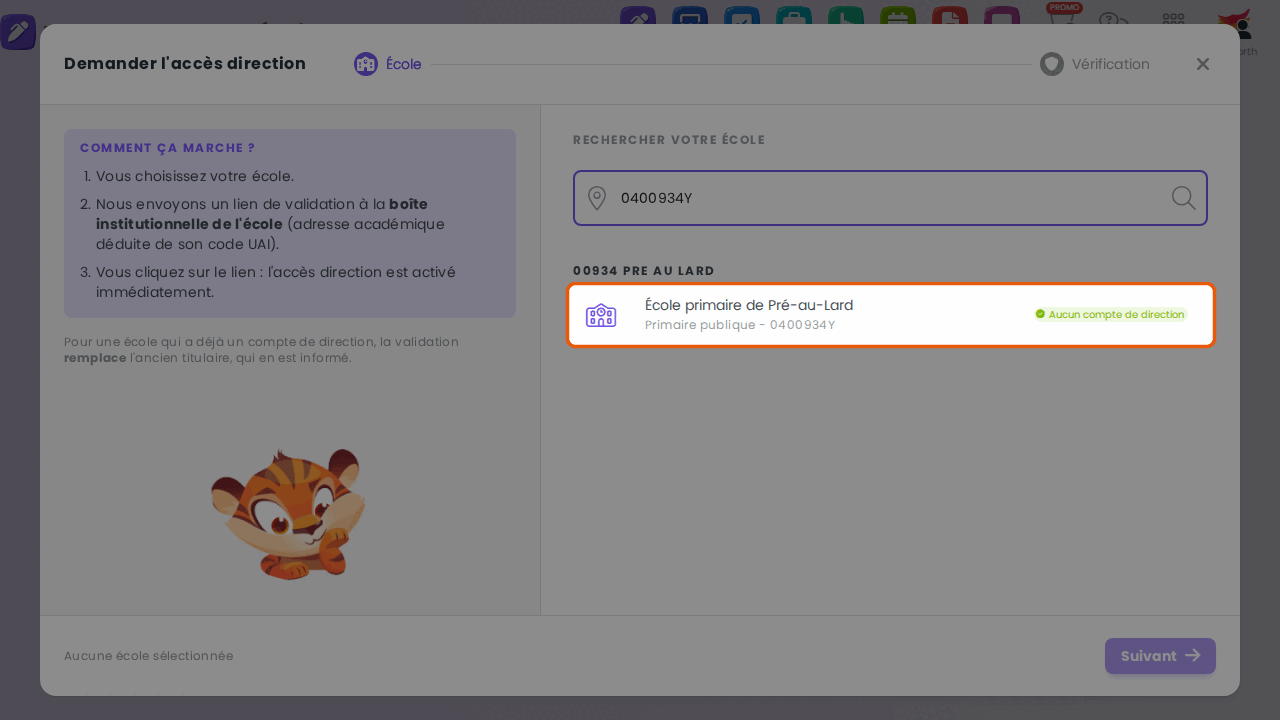Click the school building icon in result row
The width and height of the screenshot is (1280, 720).
[x=601, y=315]
